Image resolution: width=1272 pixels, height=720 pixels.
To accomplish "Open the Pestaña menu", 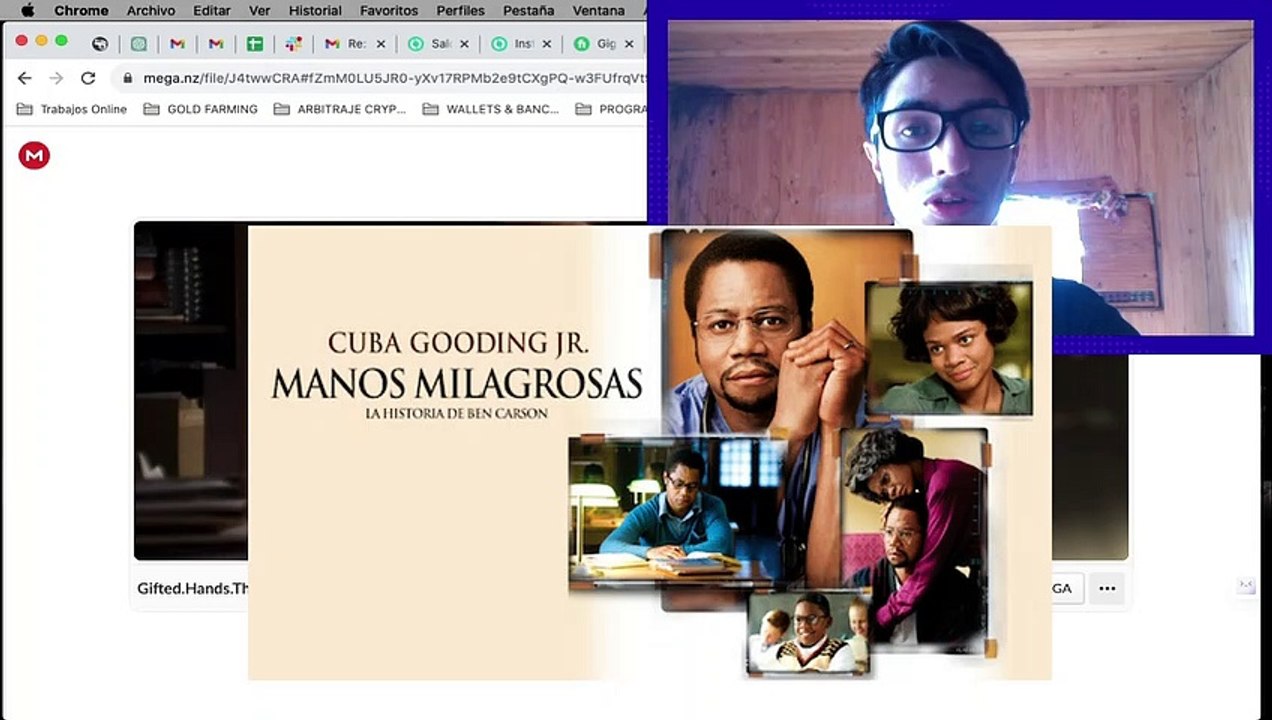I will [x=528, y=10].
